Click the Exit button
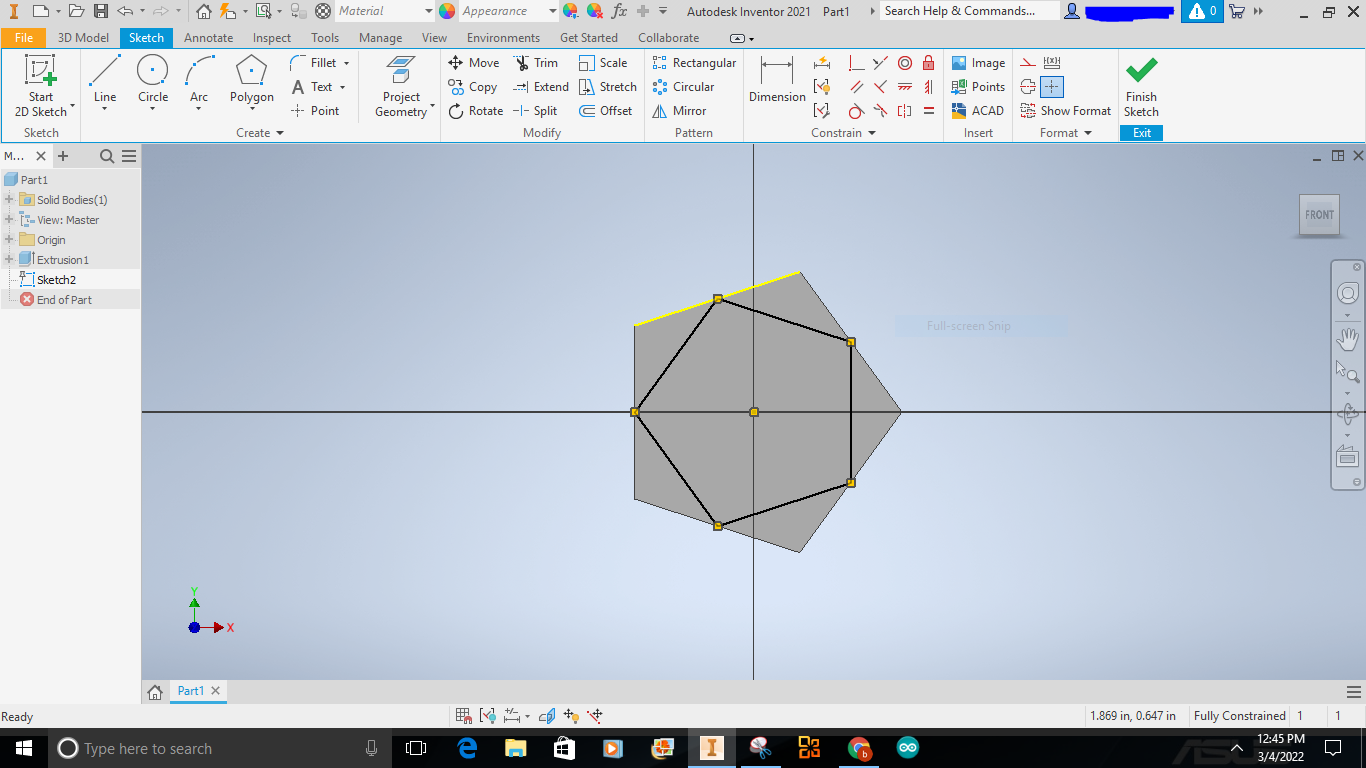The width and height of the screenshot is (1366, 768). pyautogui.click(x=1141, y=133)
